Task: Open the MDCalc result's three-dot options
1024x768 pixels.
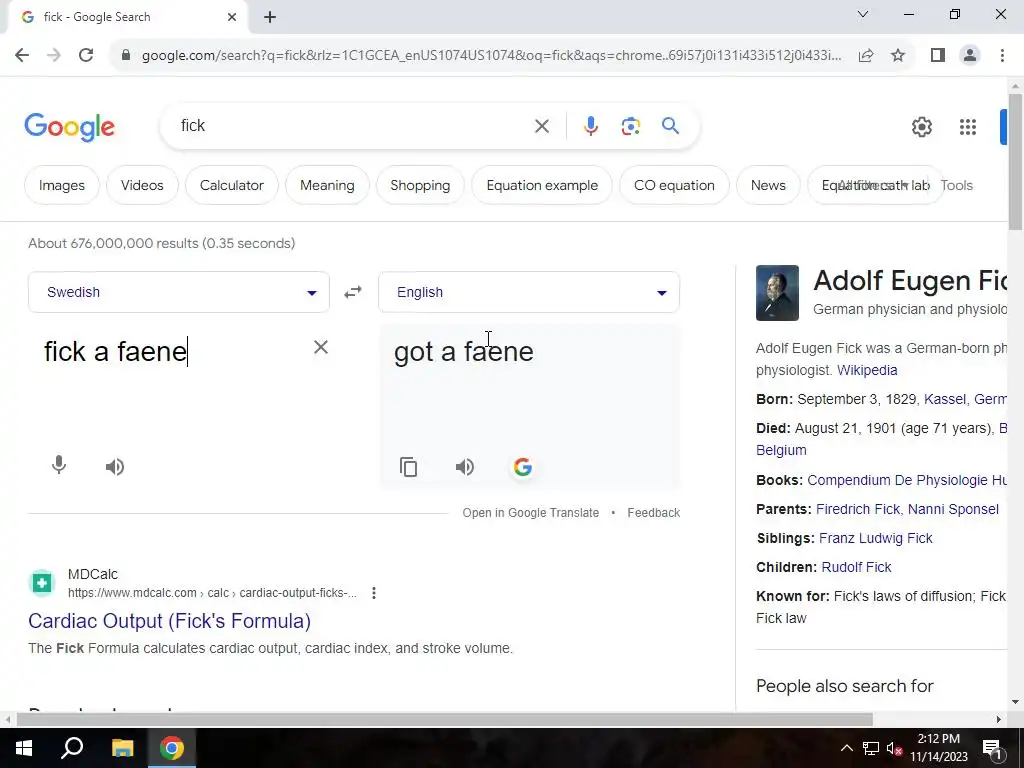Action: point(374,593)
